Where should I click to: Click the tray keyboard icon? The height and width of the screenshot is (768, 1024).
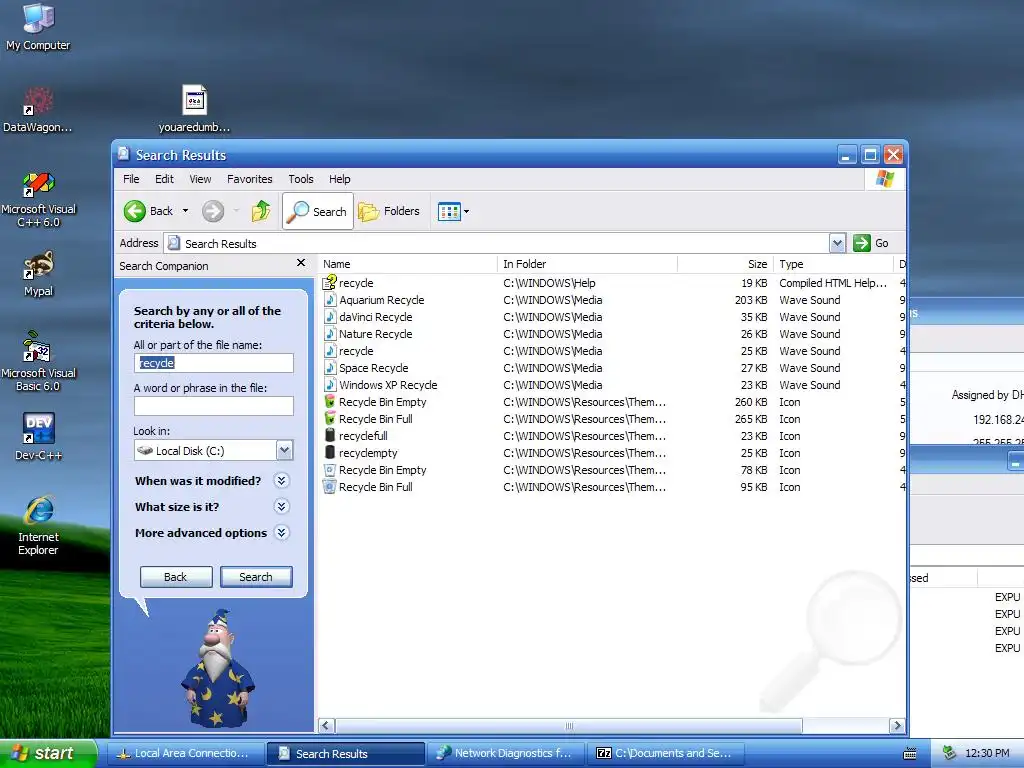tap(910, 754)
